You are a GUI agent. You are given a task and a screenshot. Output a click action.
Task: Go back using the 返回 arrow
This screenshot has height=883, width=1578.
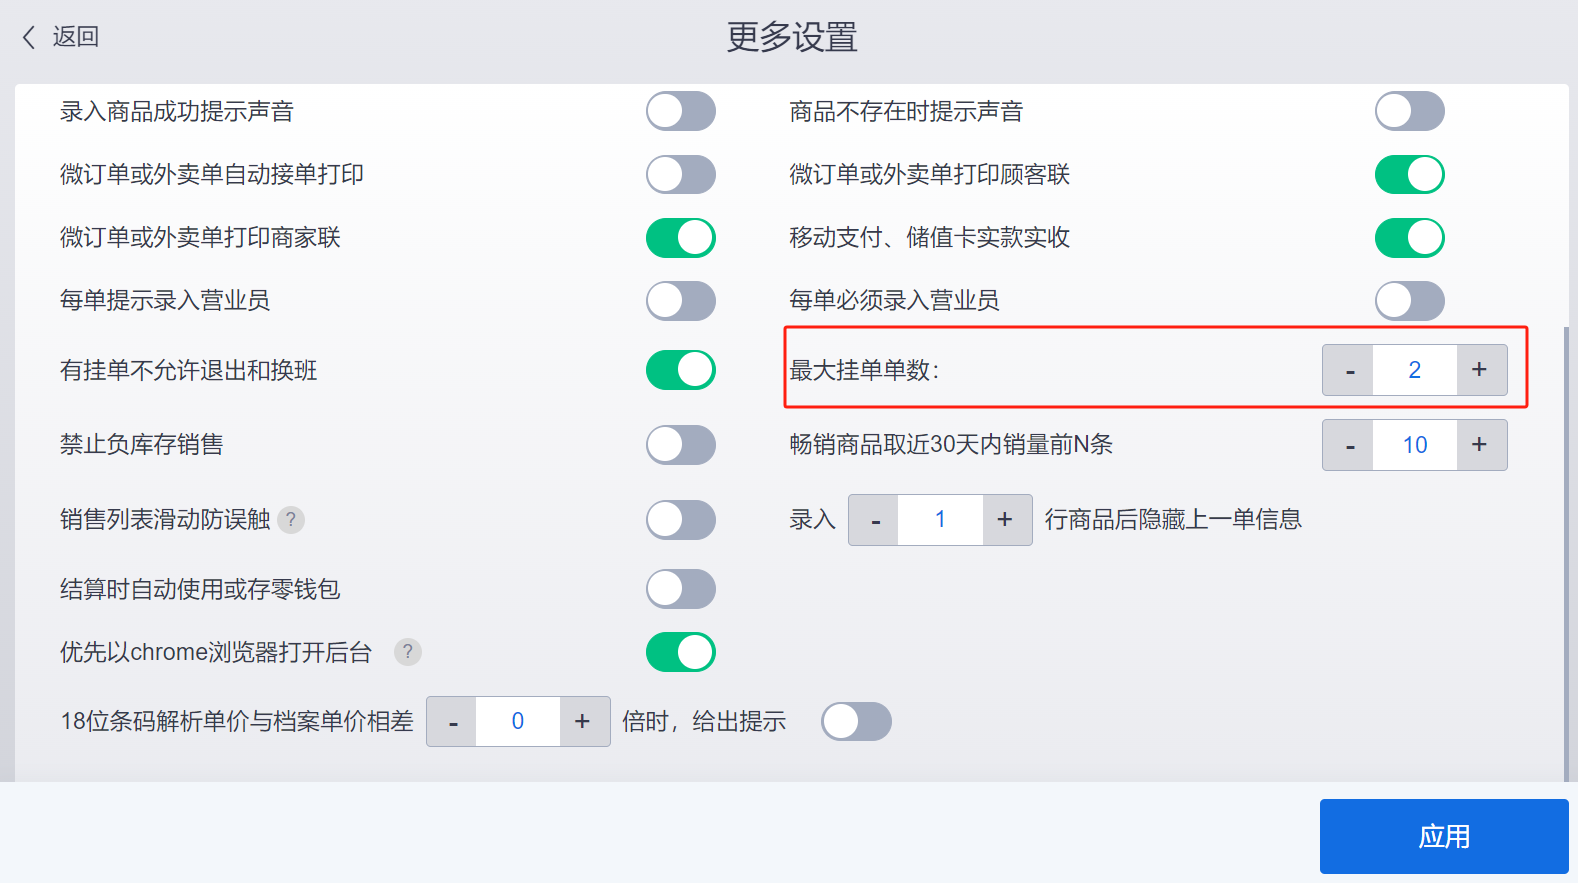(60, 37)
